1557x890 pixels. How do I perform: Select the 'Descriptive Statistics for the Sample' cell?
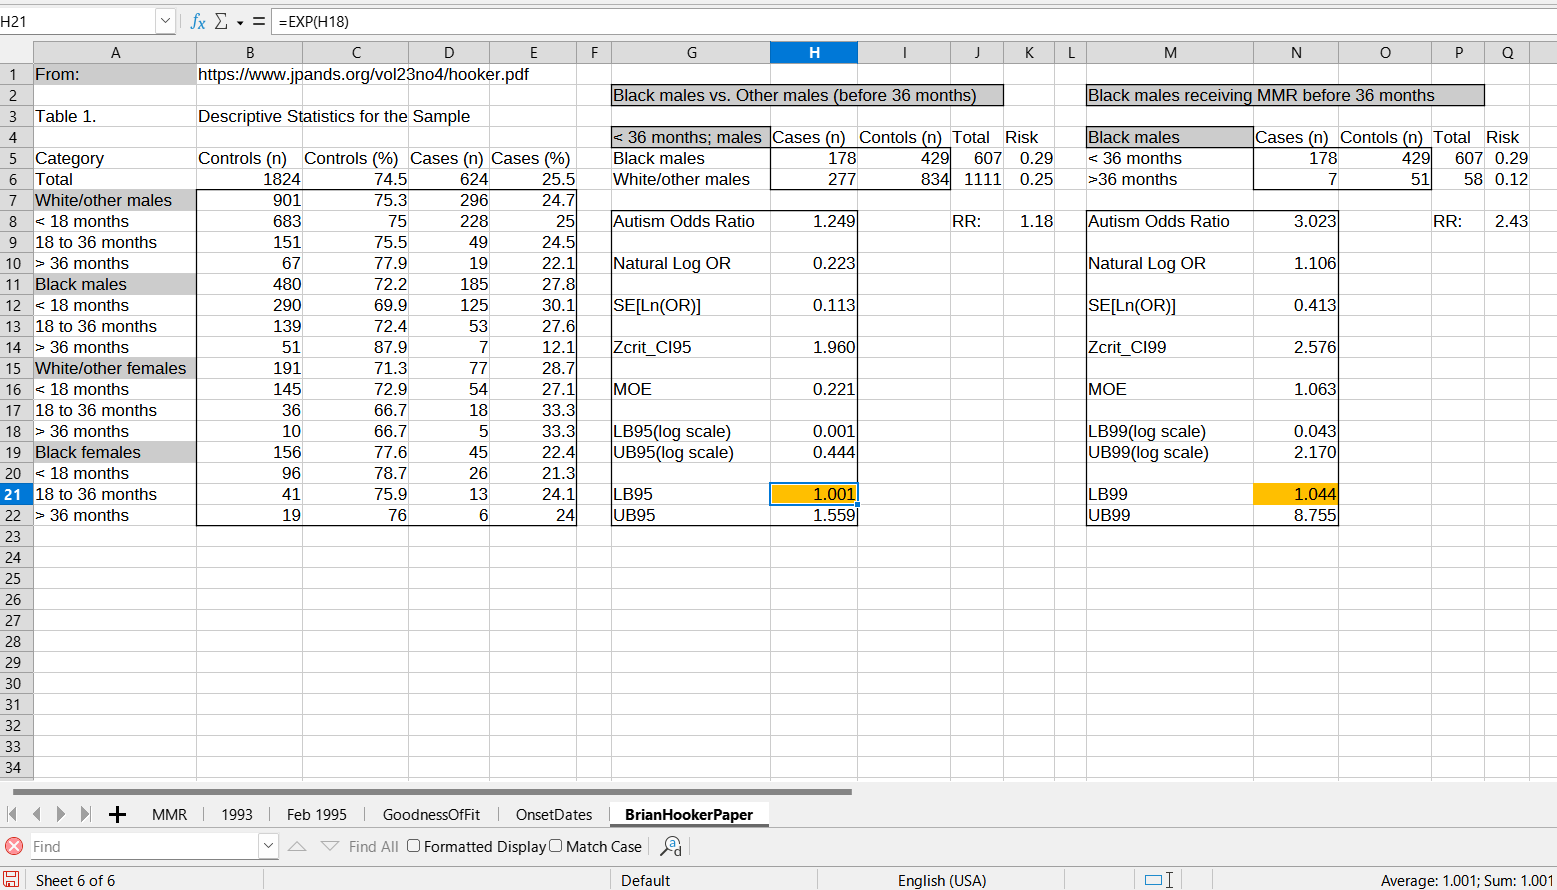coord(334,116)
